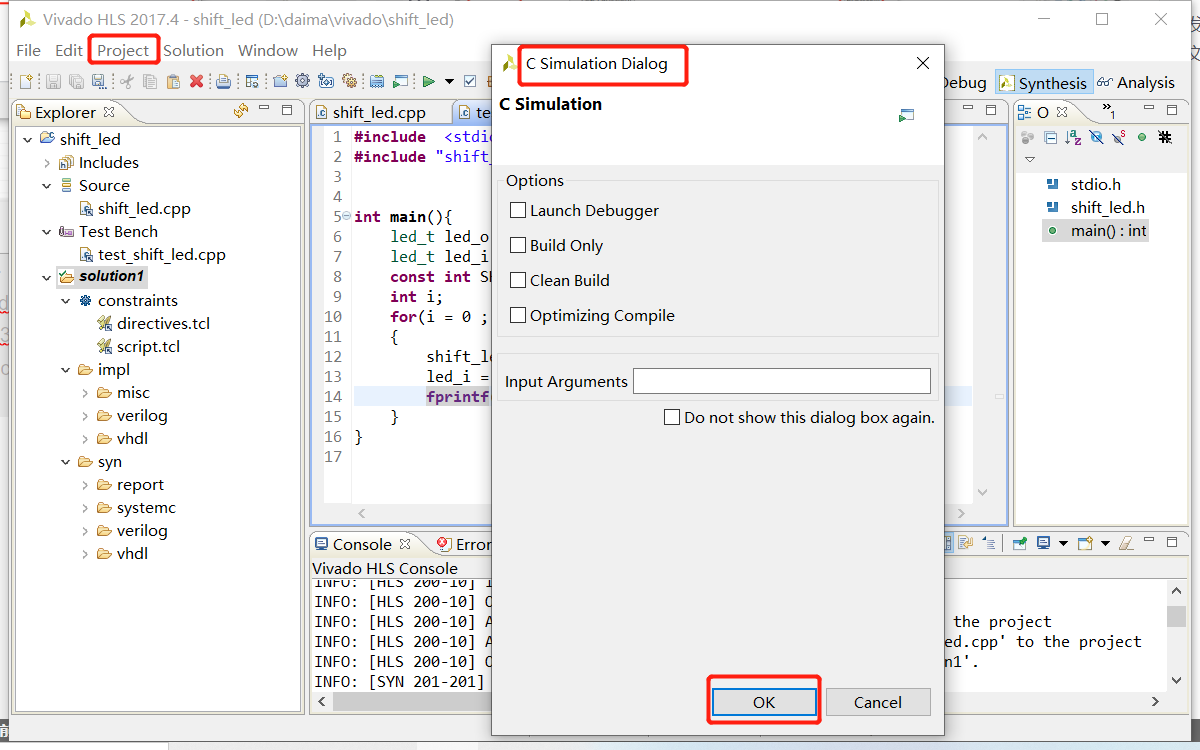The width and height of the screenshot is (1200, 750).
Task: Open the run dropdown arrow in toolbar
Action: point(449,82)
